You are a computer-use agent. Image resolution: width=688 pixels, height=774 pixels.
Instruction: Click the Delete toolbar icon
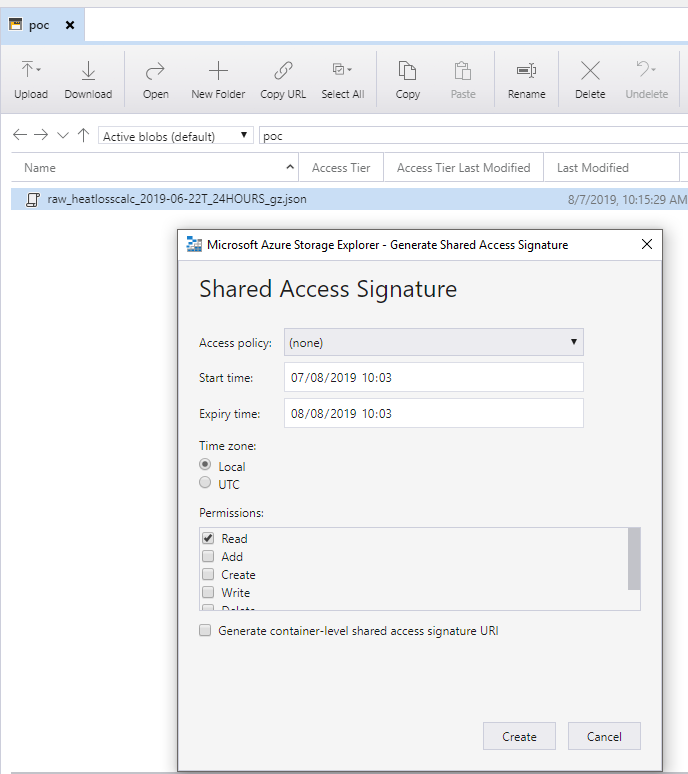(x=590, y=71)
